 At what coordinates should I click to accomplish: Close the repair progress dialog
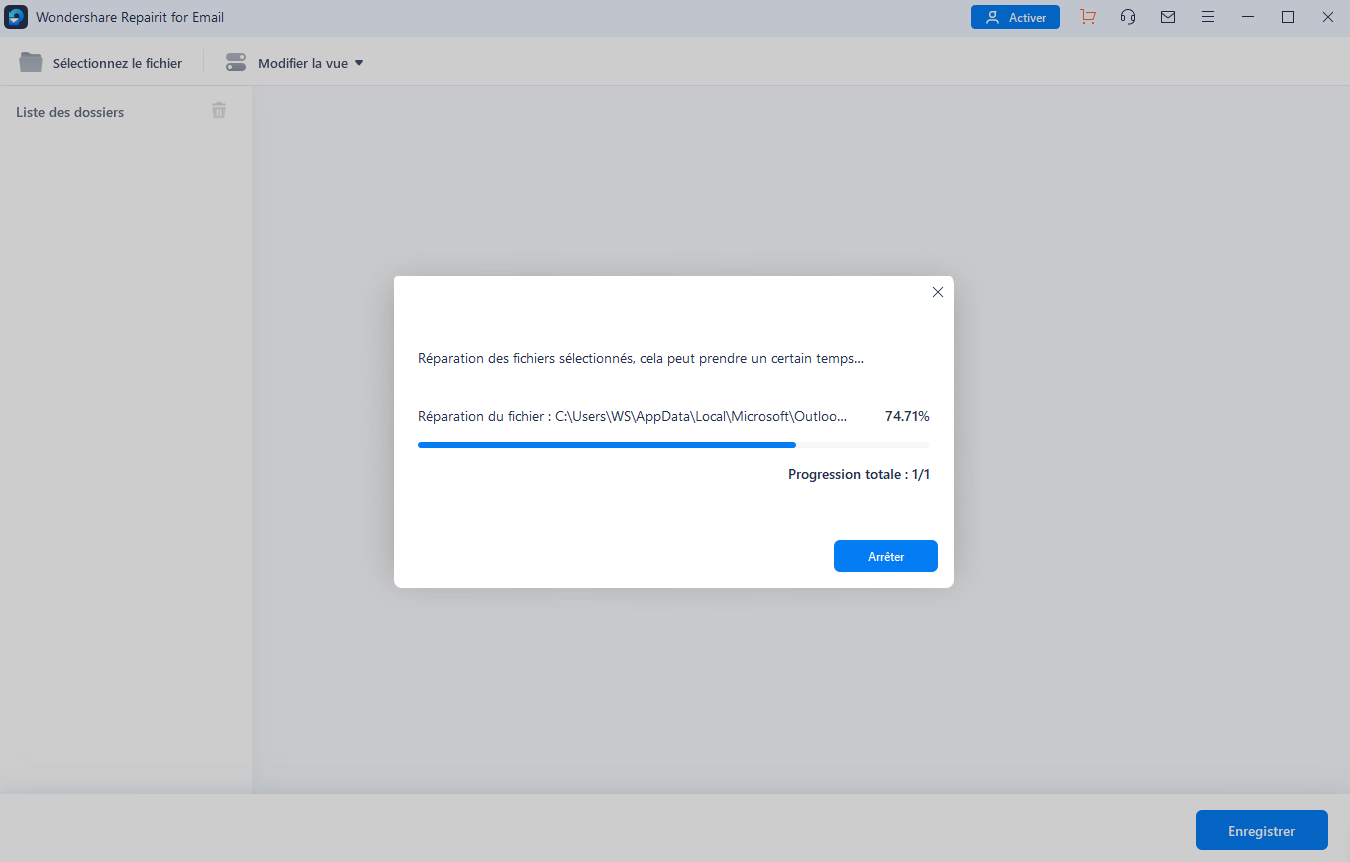[937, 292]
